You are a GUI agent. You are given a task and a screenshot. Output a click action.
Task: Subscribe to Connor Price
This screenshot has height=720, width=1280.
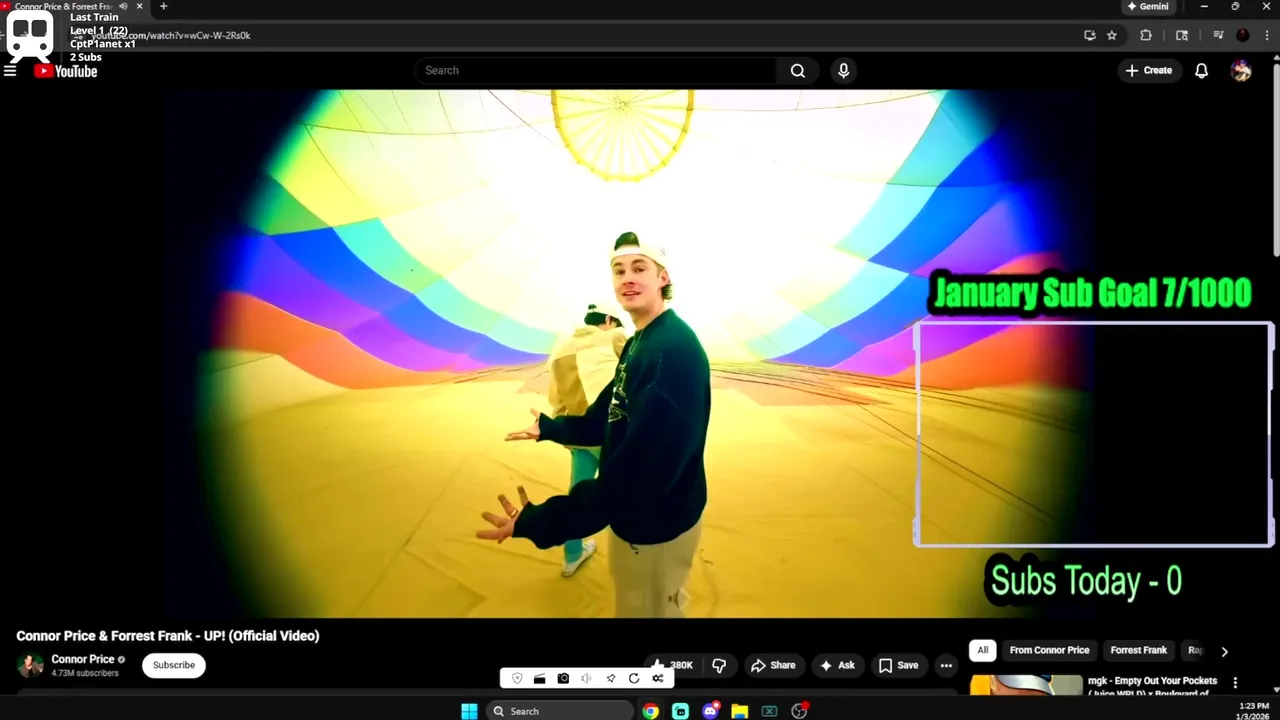174,665
